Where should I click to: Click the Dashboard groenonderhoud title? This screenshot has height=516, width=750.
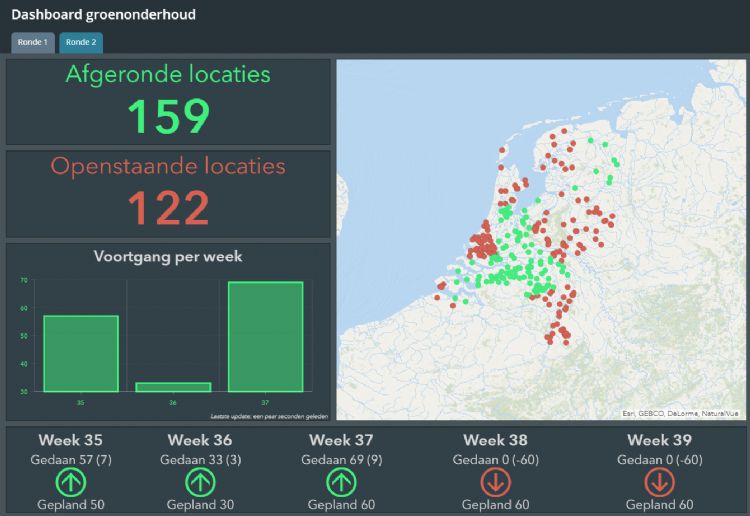104,15
